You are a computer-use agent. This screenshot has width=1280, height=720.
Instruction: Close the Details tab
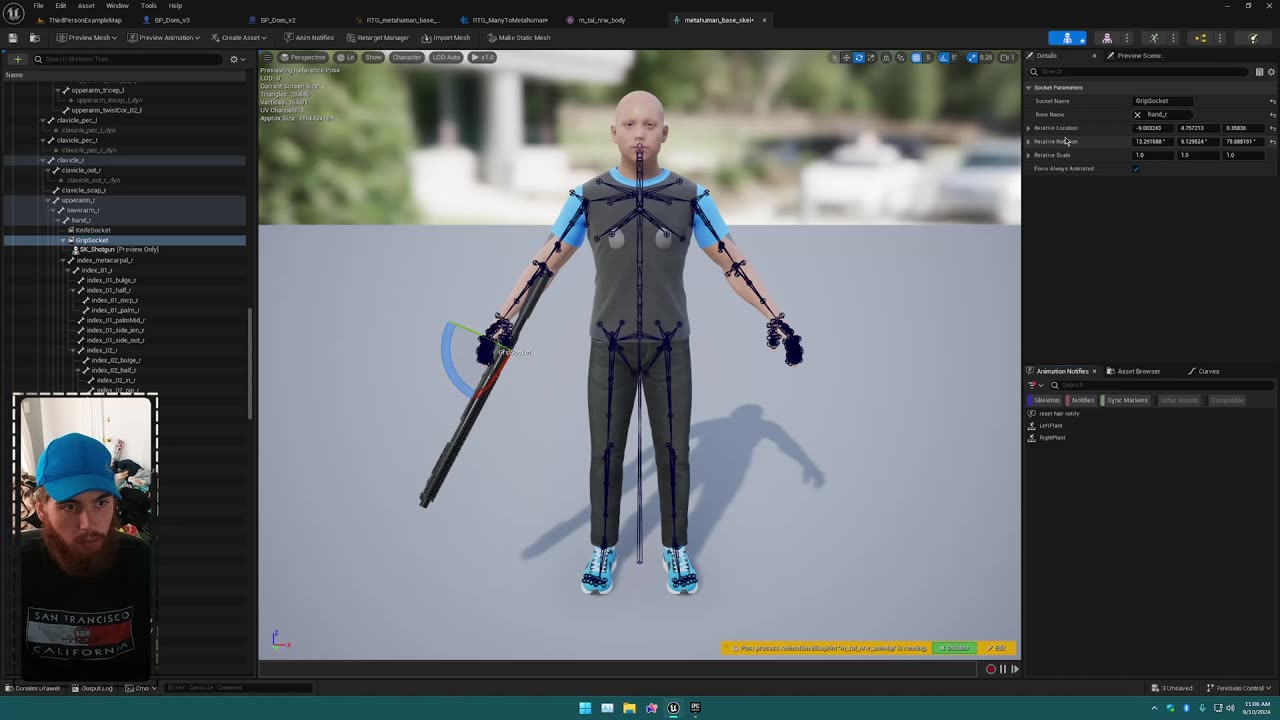click(x=1093, y=56)
